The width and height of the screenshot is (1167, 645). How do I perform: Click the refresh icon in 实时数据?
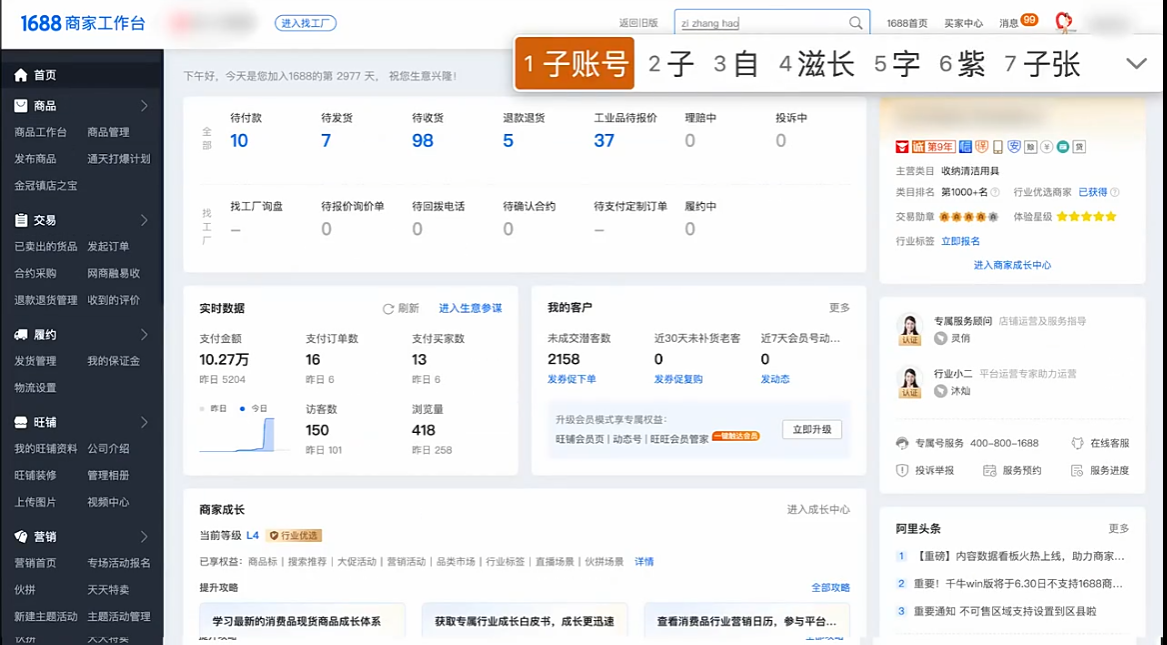click(x=388, y=309)
